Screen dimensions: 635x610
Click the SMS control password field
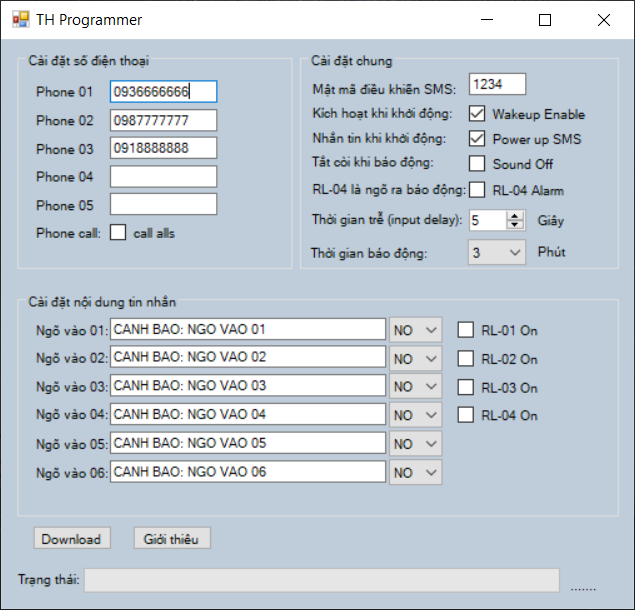(497, 85)
